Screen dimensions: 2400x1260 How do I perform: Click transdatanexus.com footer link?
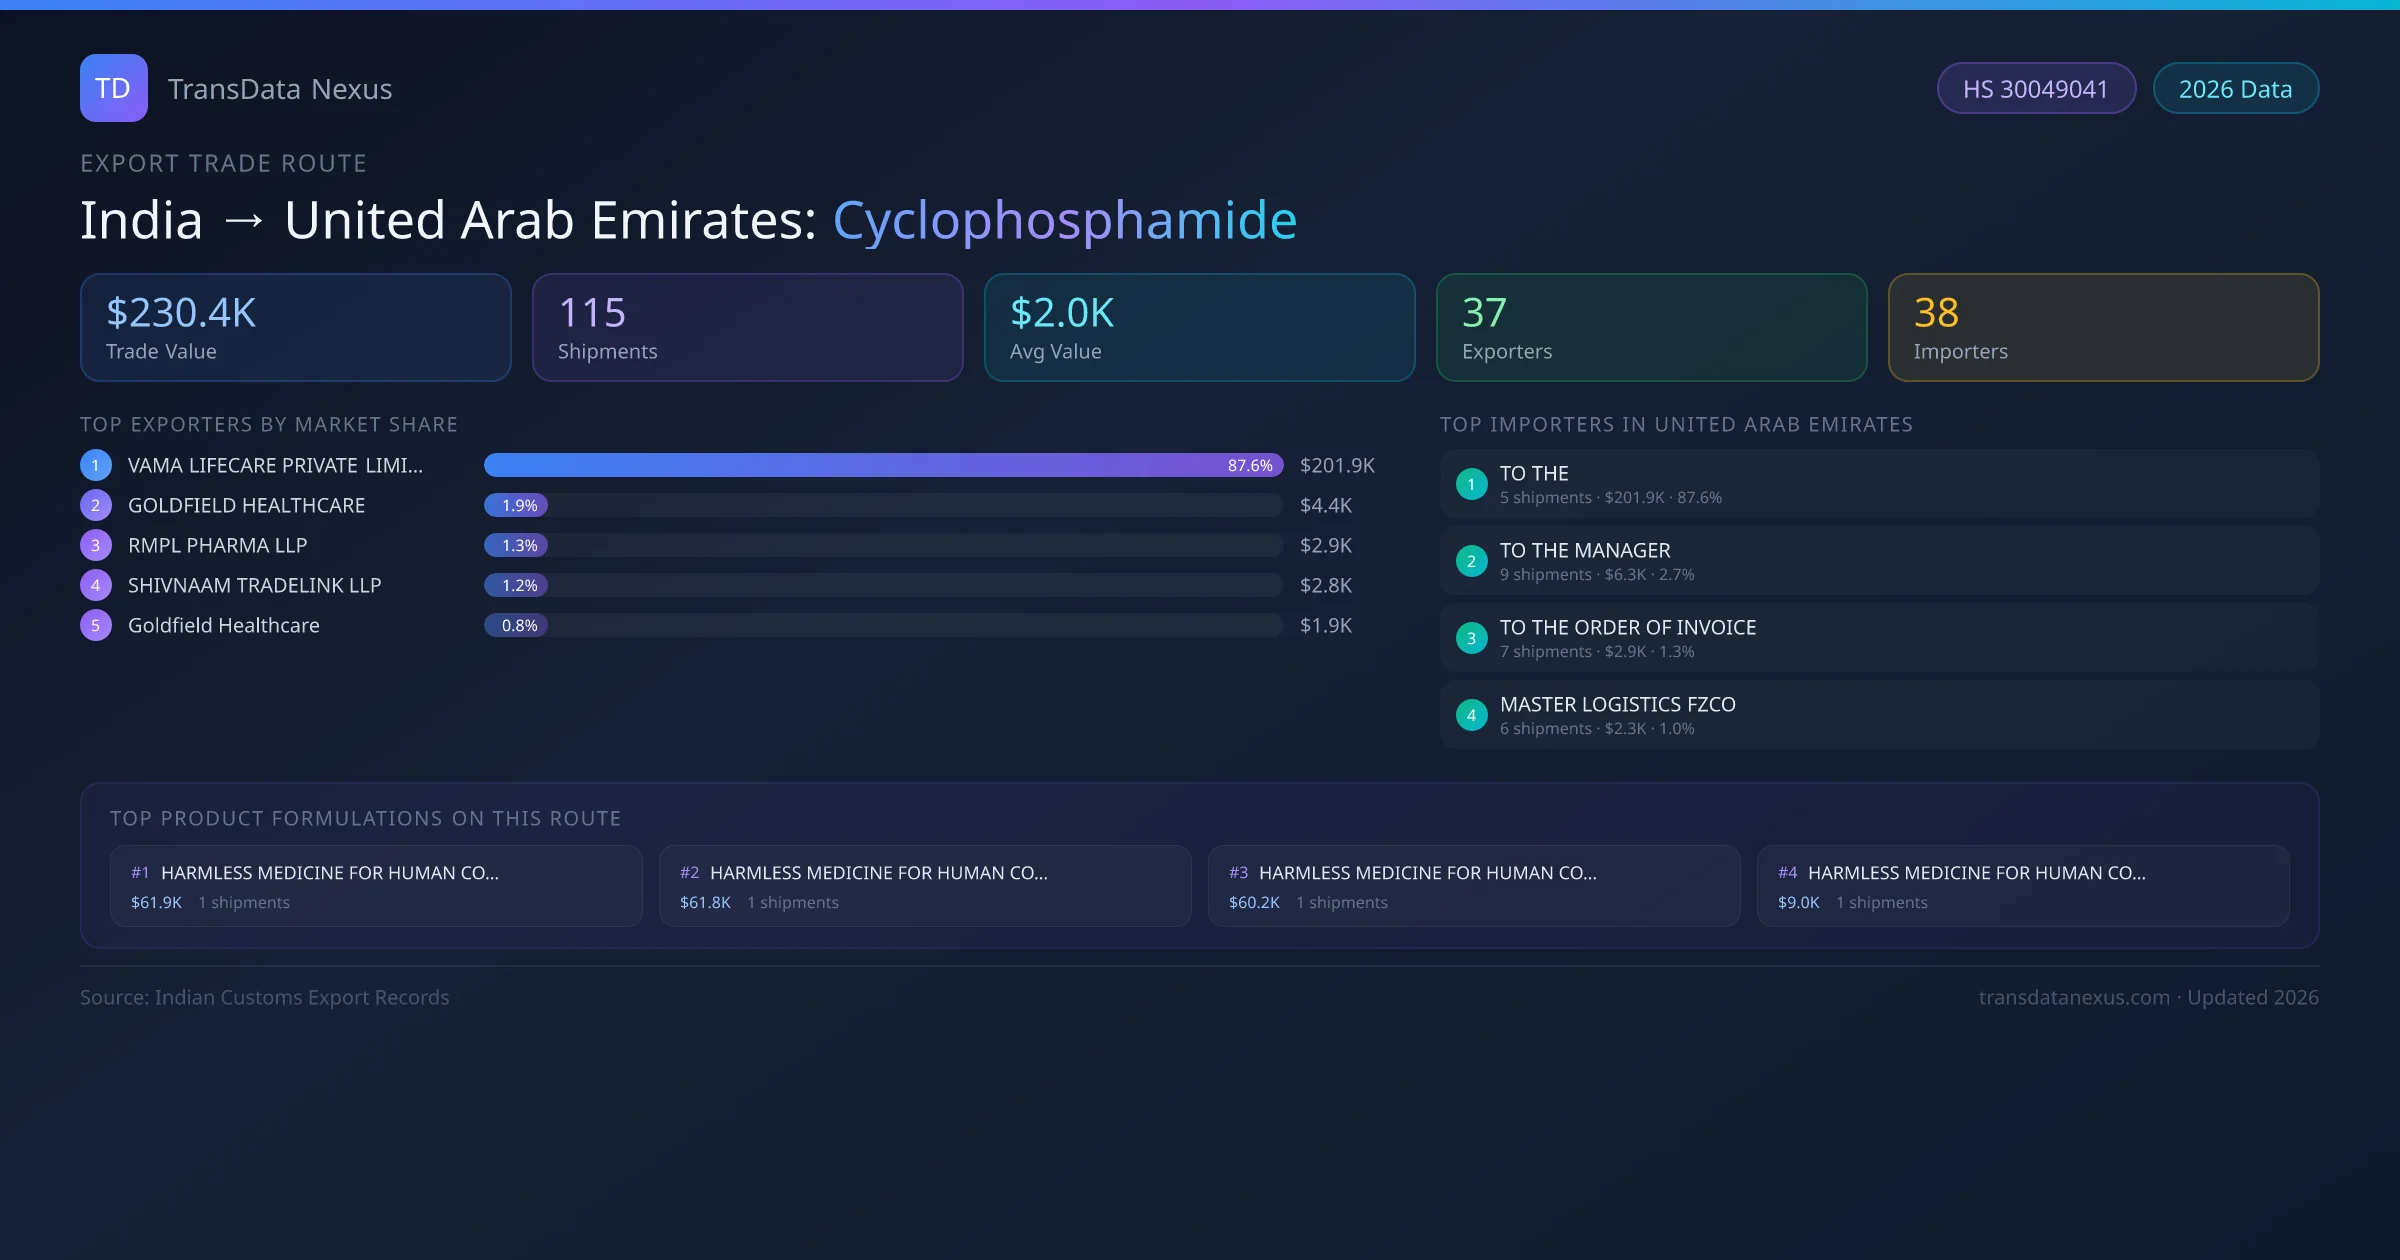(2074, 997)
